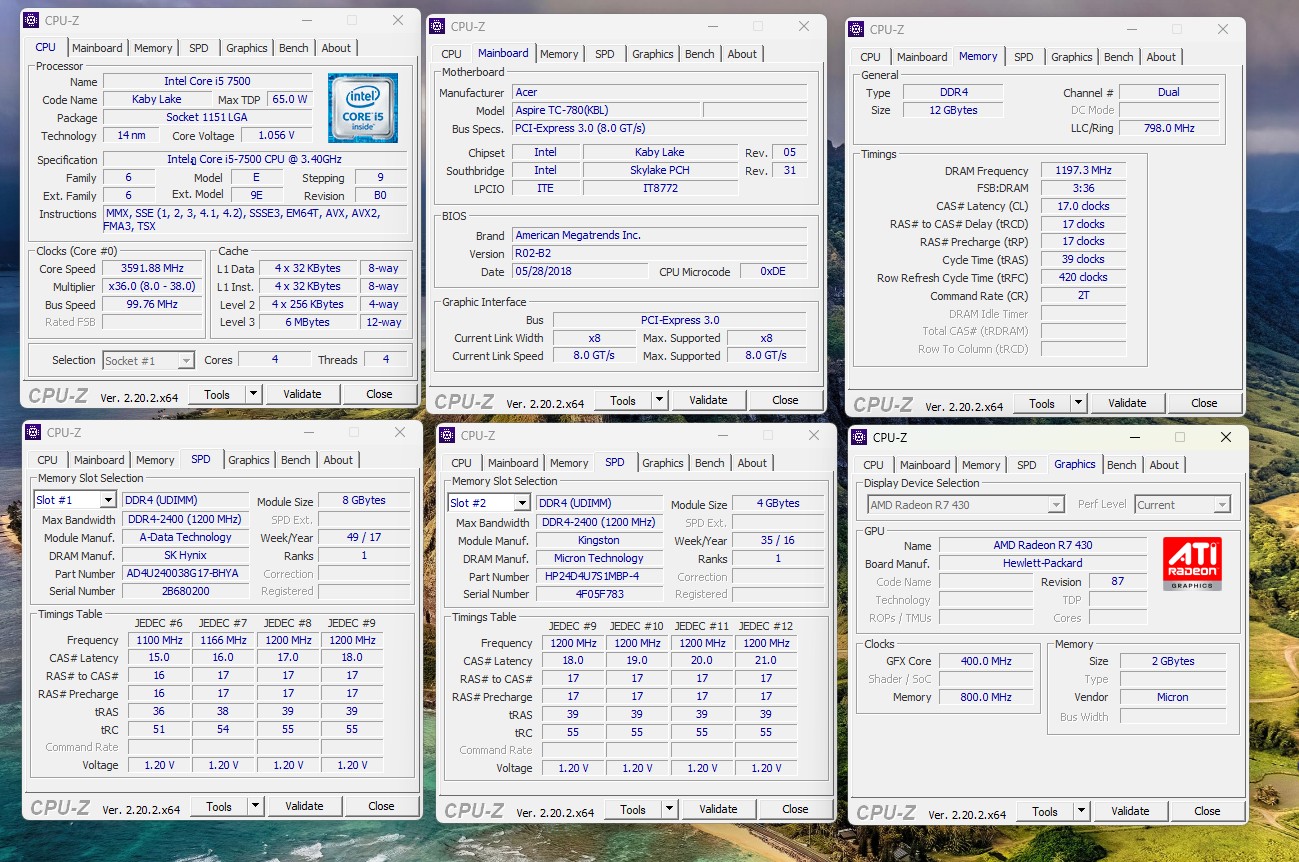Go to the SPD tab in the Graphics-tab window

[x=1027, y=465]
